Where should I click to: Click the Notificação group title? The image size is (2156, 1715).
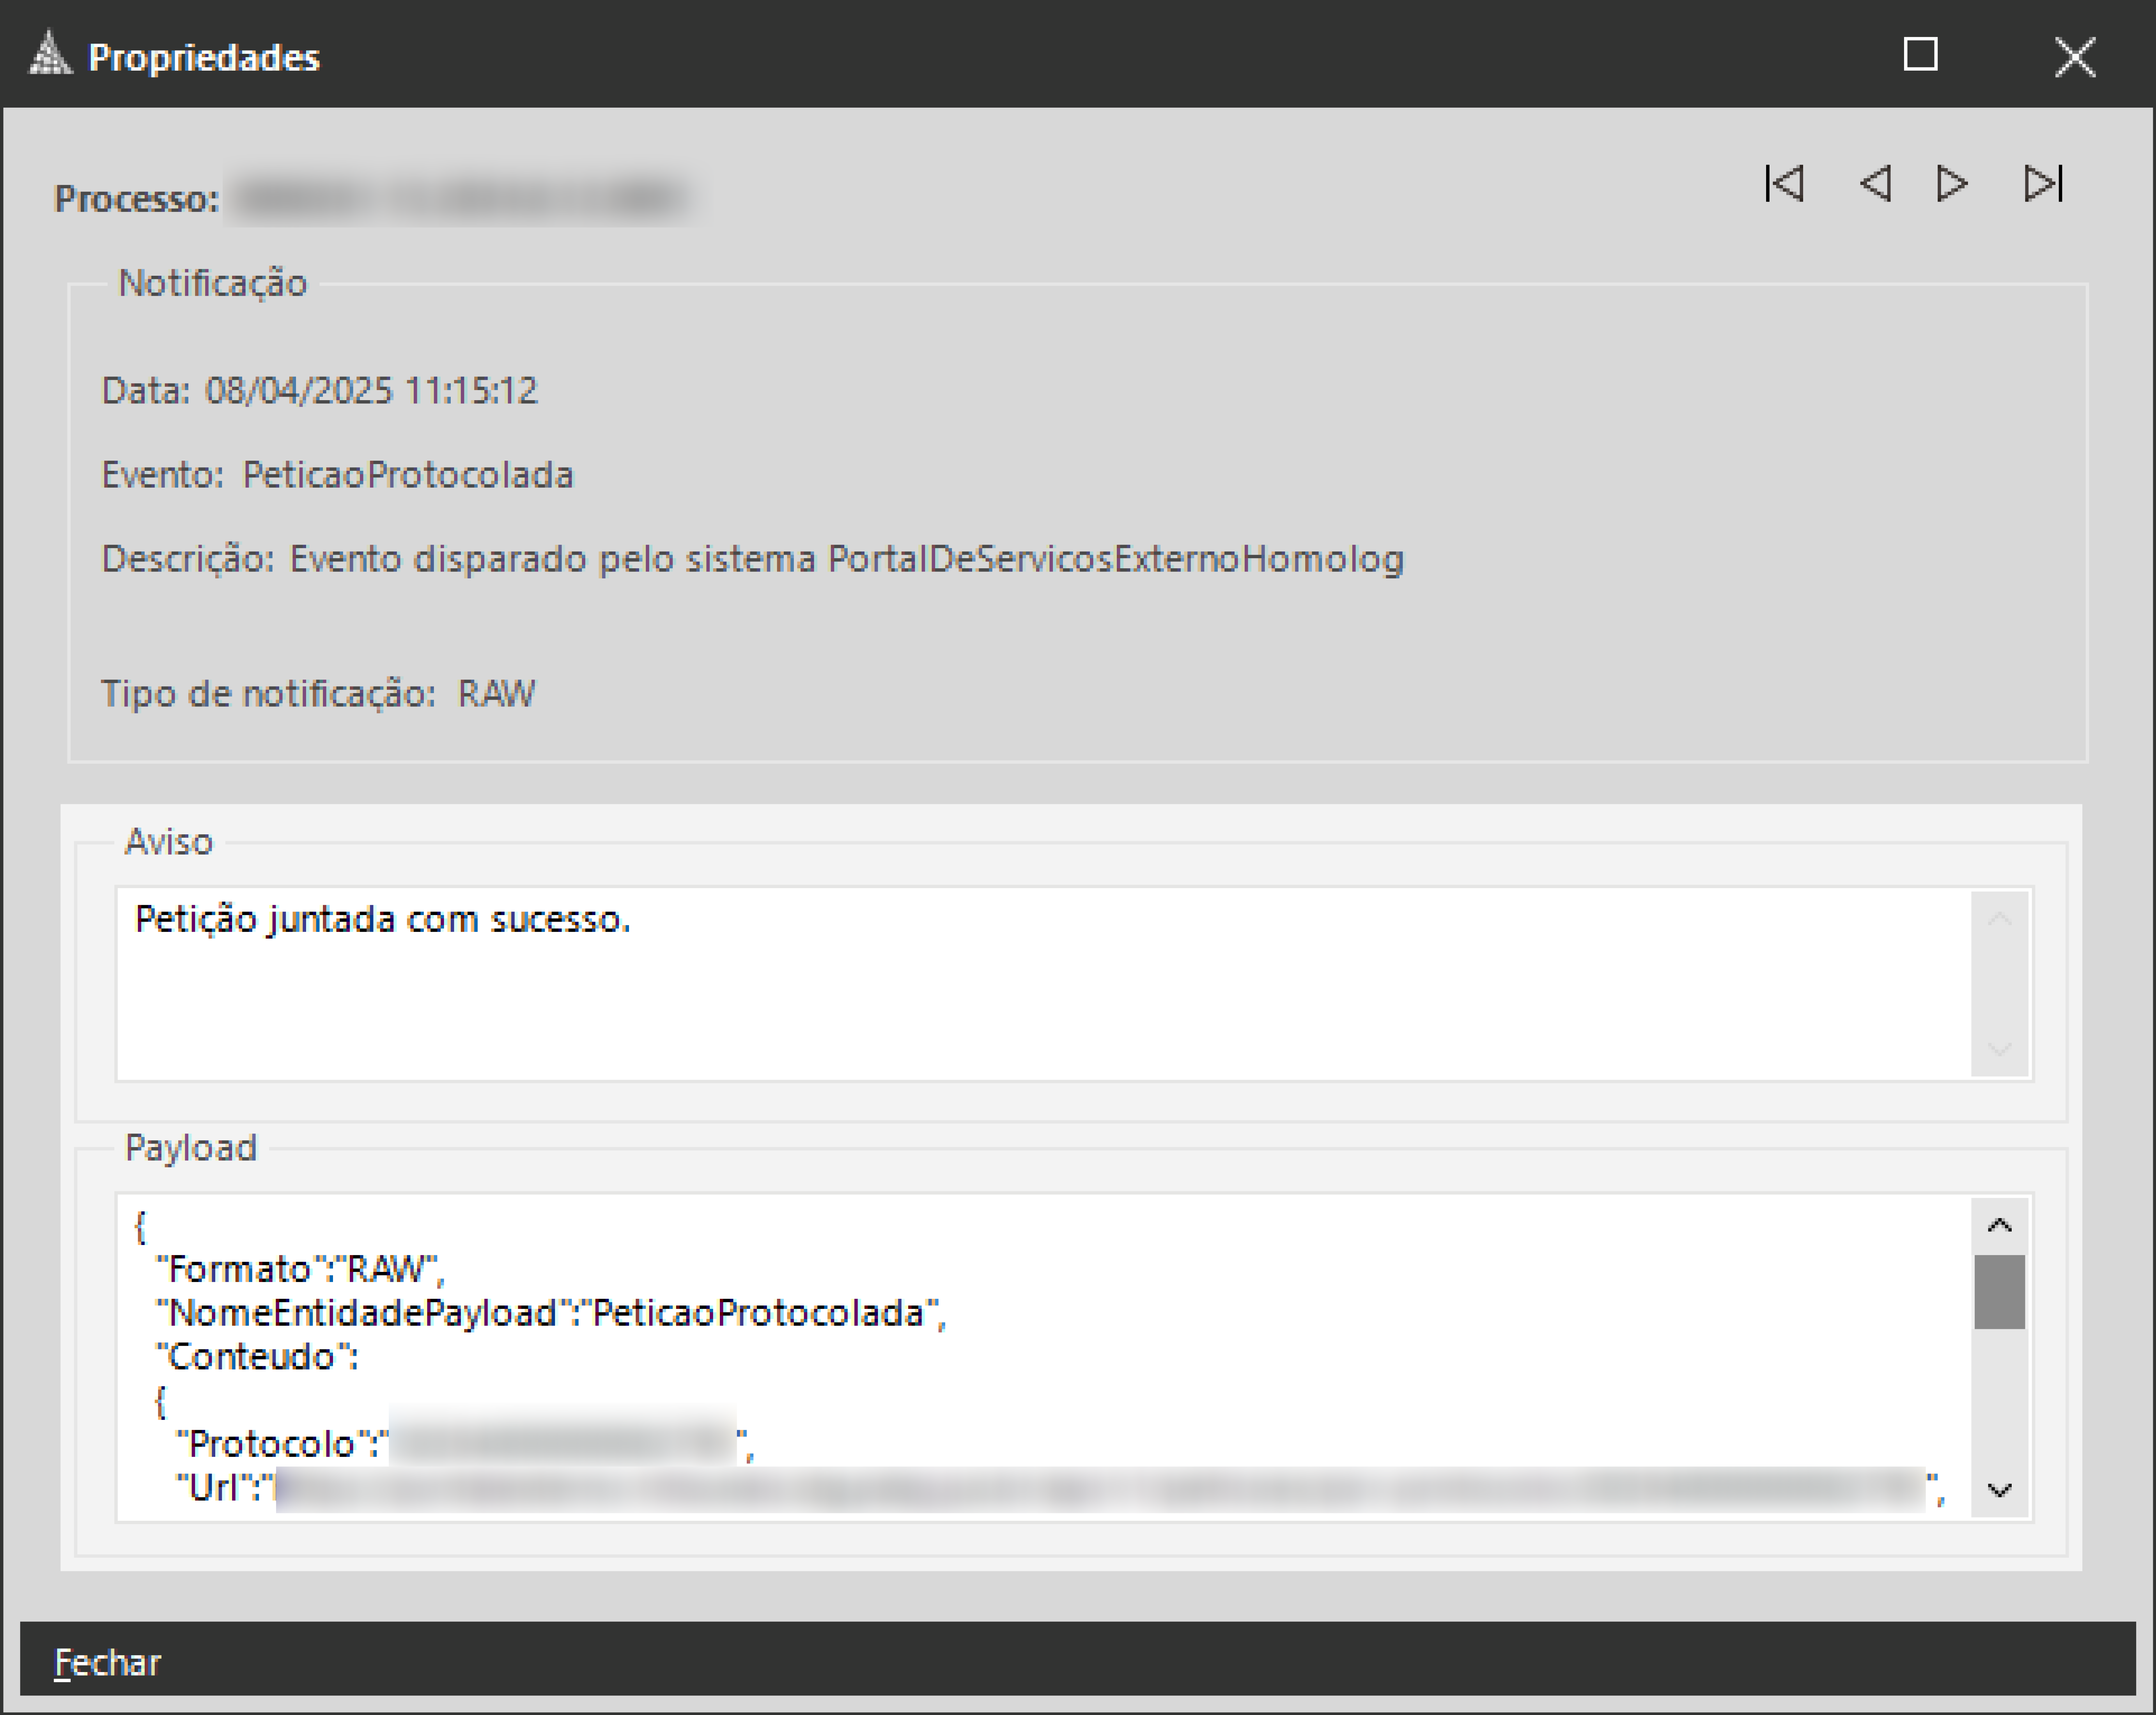pos(213,284)
